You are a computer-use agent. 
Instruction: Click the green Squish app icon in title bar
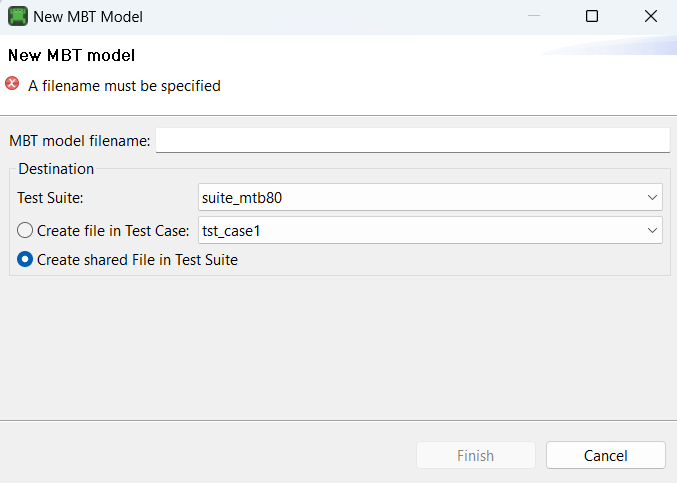click(x=18, y=16)
